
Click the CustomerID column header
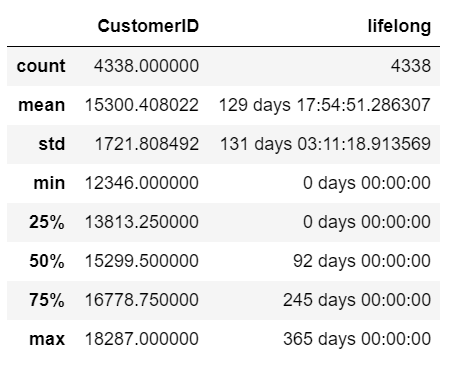[x=148, y=26]
